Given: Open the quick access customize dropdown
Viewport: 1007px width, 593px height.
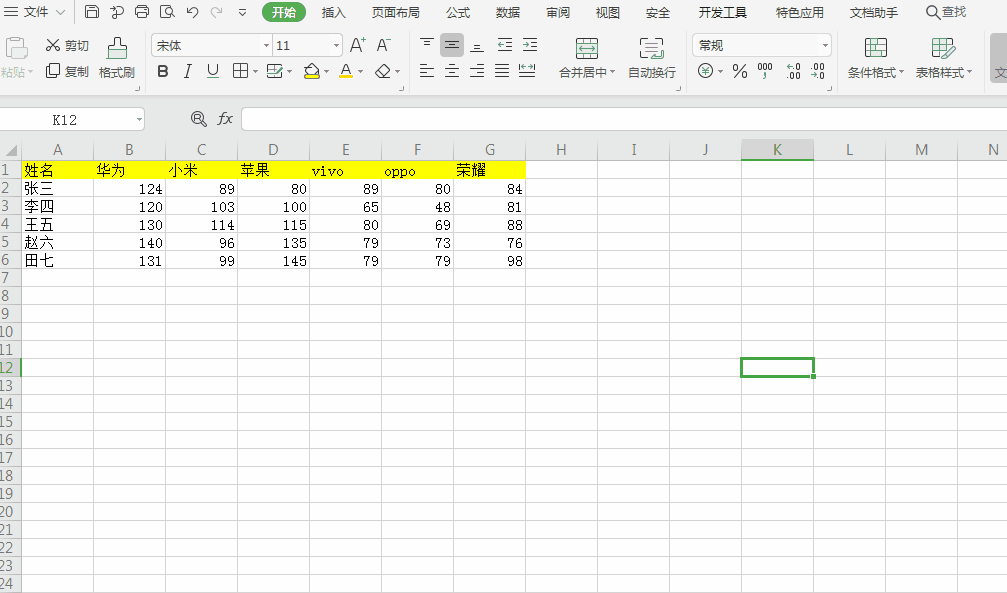Looking at the screenshot, I should [x=242, y=12].
